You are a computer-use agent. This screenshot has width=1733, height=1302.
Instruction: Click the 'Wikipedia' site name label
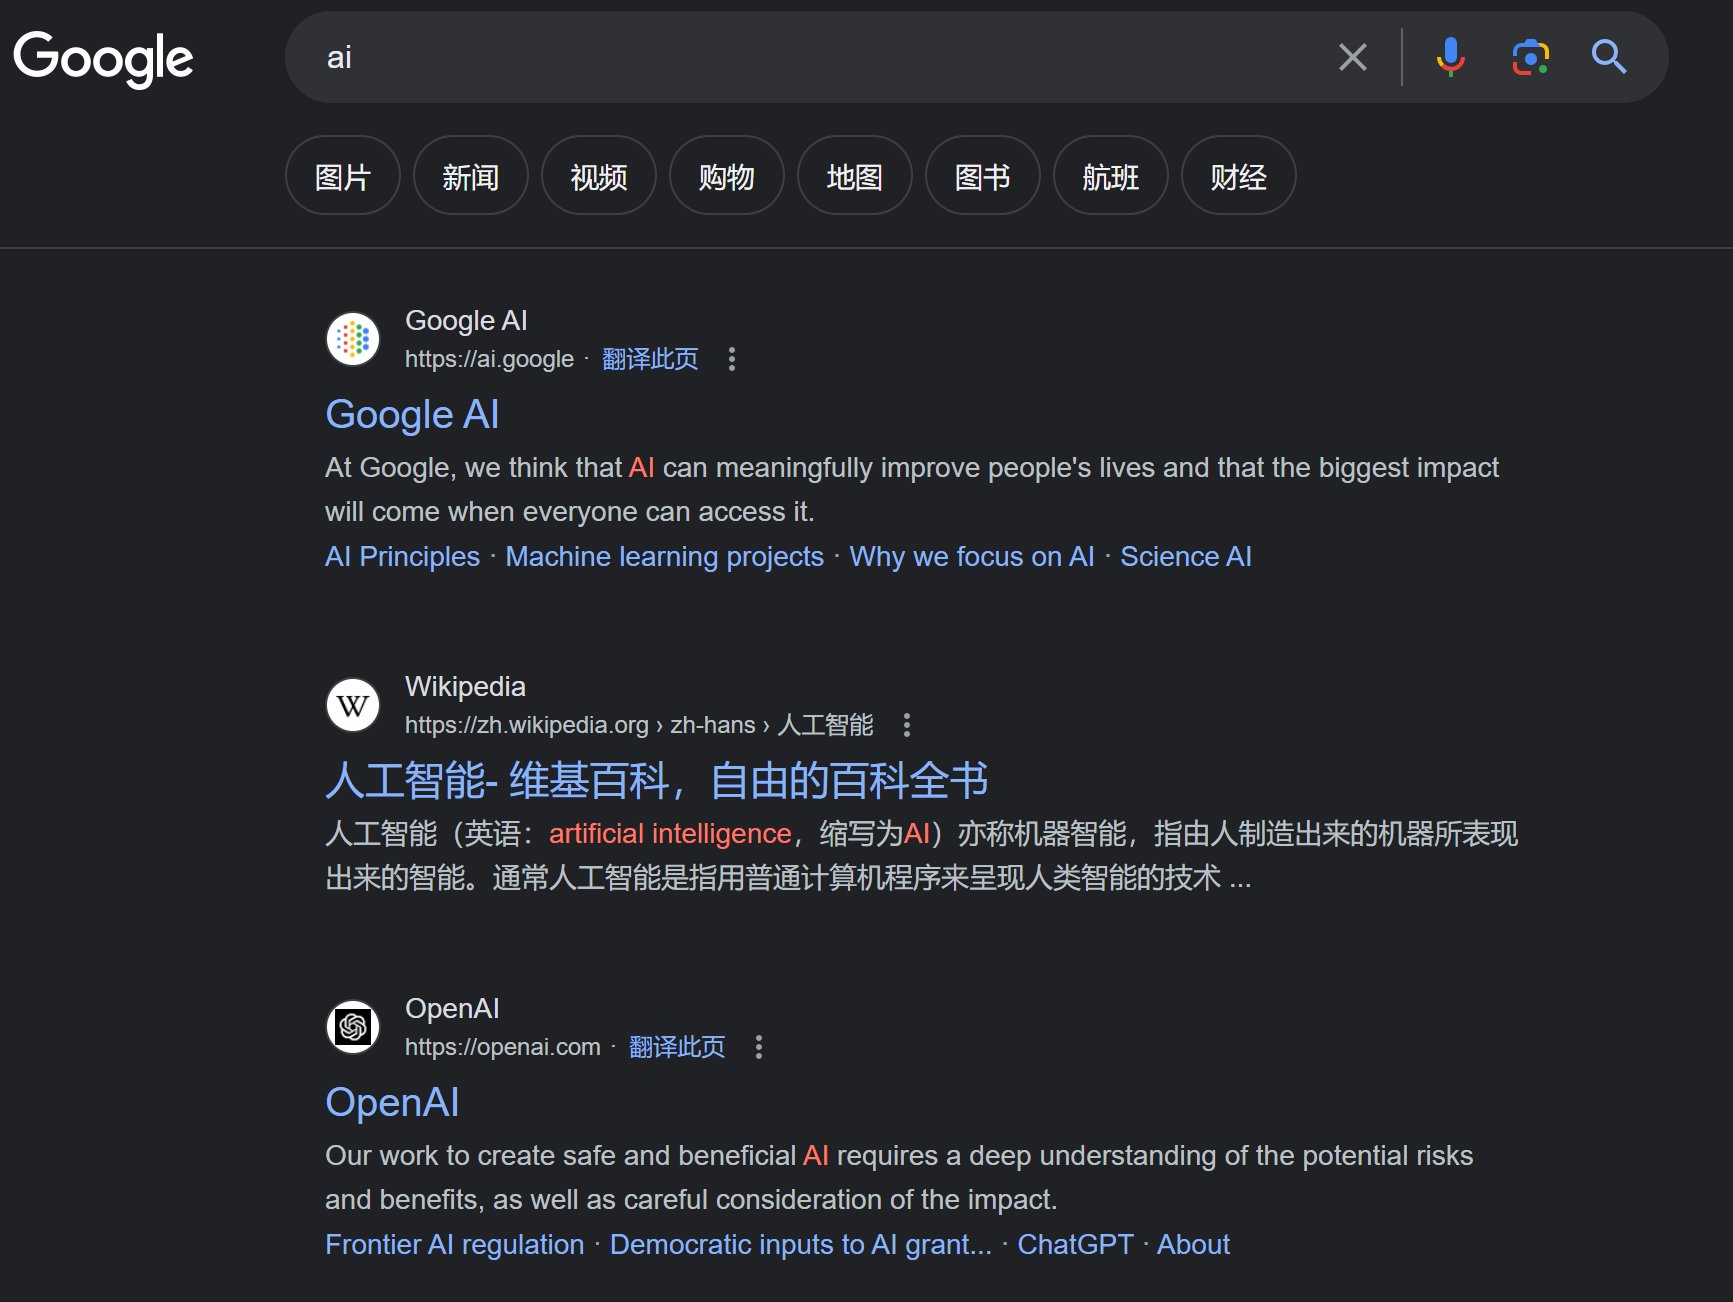click(465, 686)
